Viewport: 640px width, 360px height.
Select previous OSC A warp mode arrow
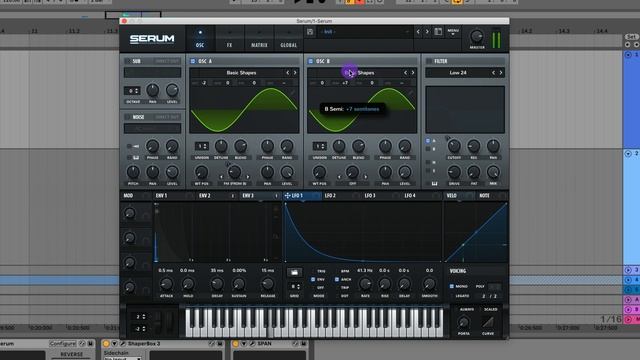tap(222, 177)
